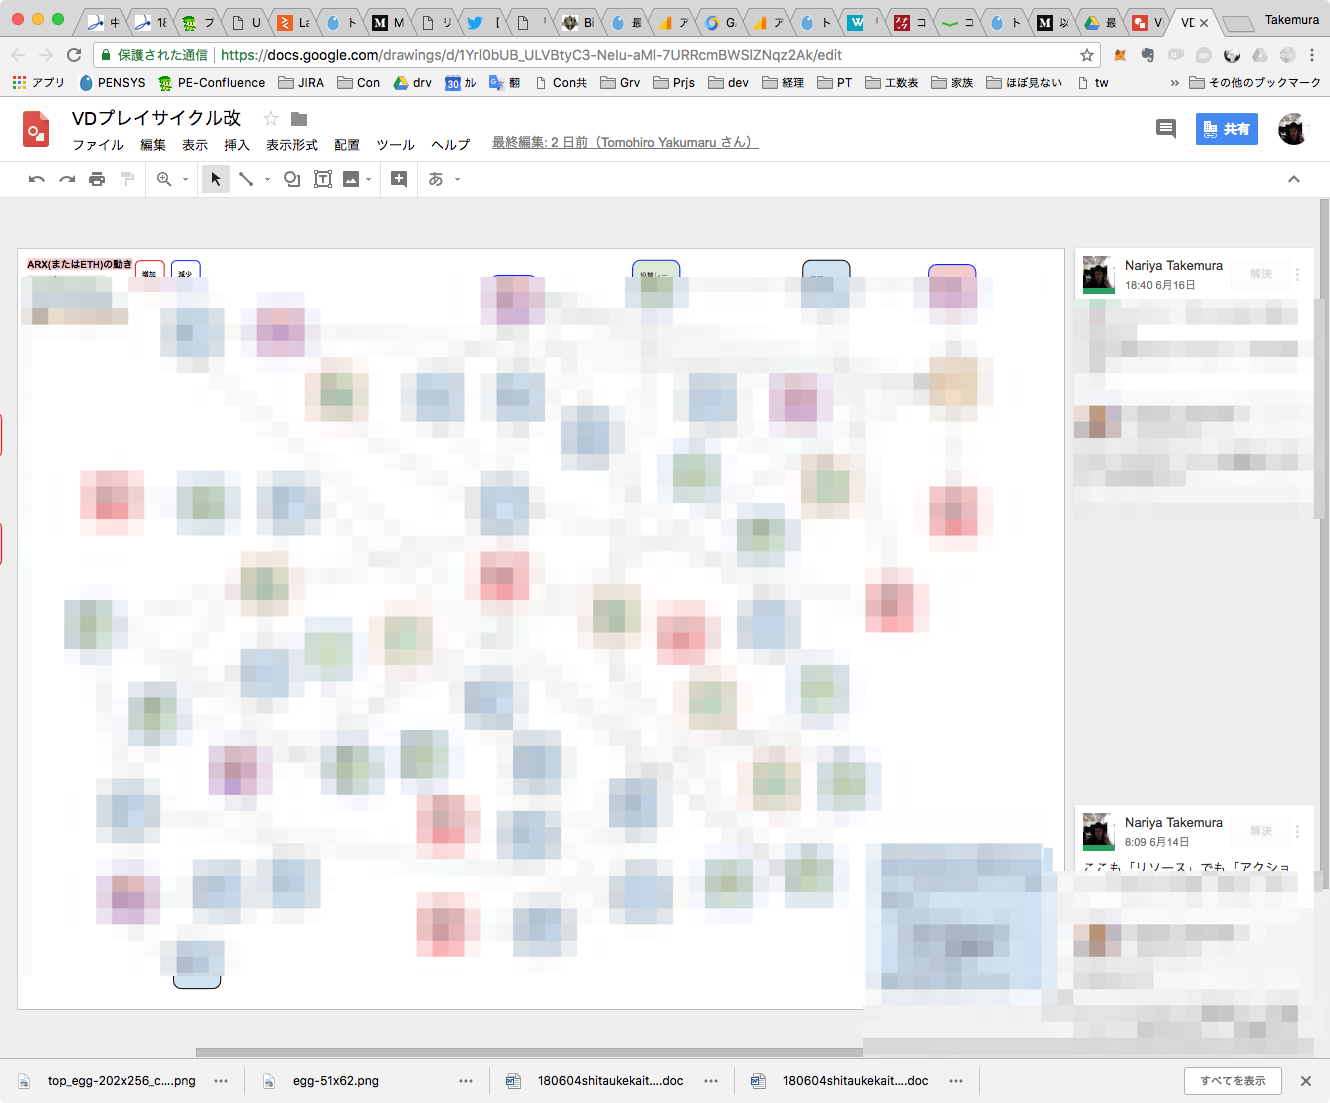Viewport: 1330px width, 1103px height.
Task: Open Google Drawings home via red logo
Action: 36,130
